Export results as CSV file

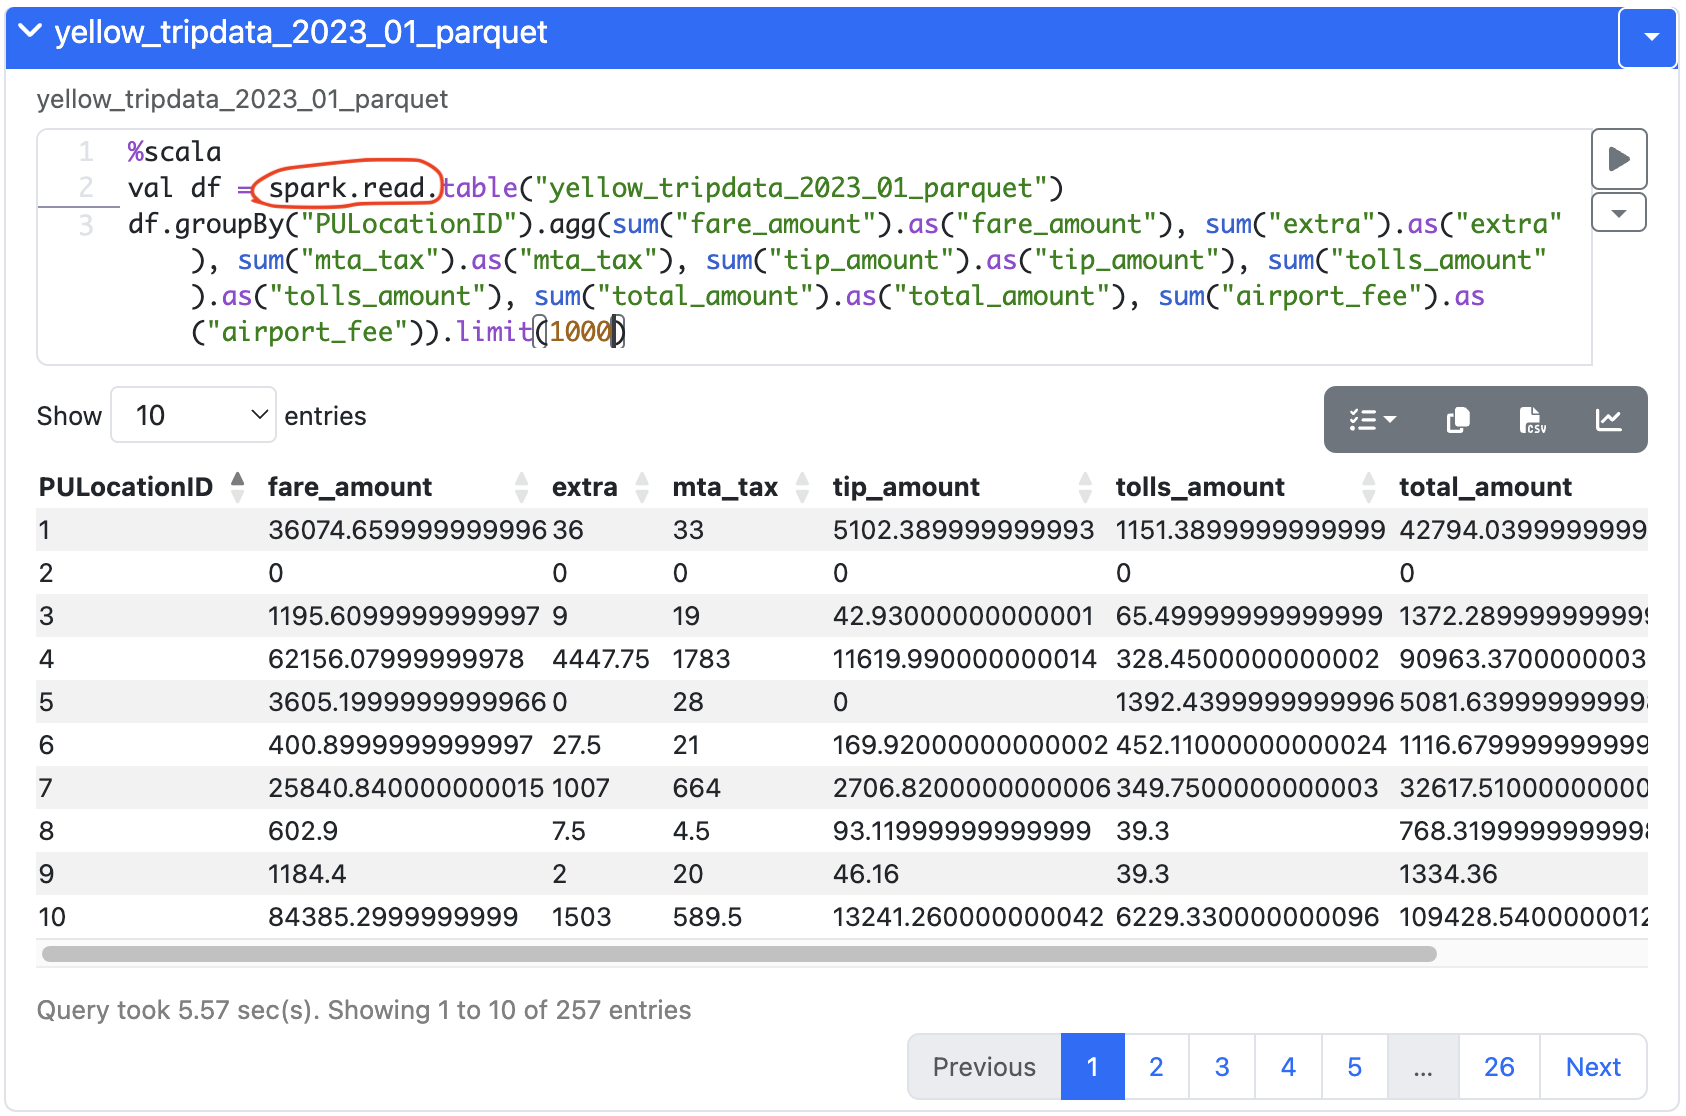[x=1532, y=420]
